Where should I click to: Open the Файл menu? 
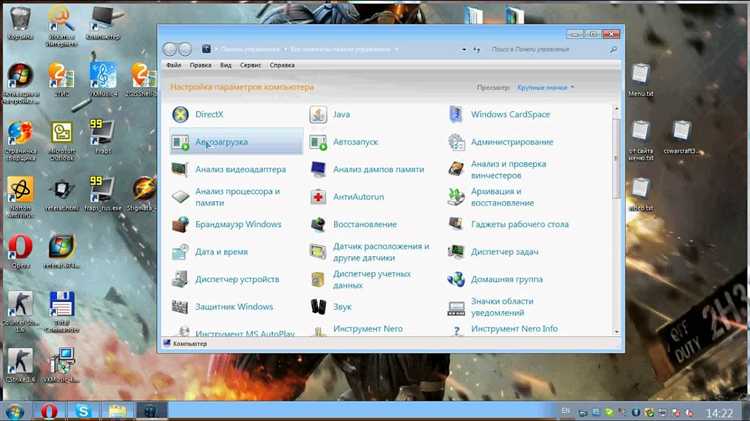click(176, 65)
